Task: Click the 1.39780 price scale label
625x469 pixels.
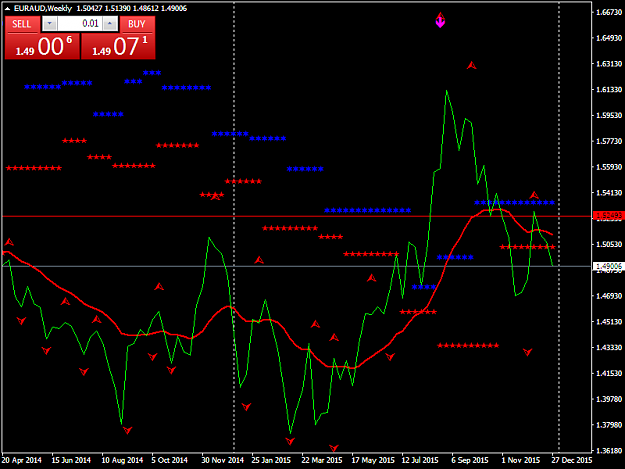Action: pos(609,399)
